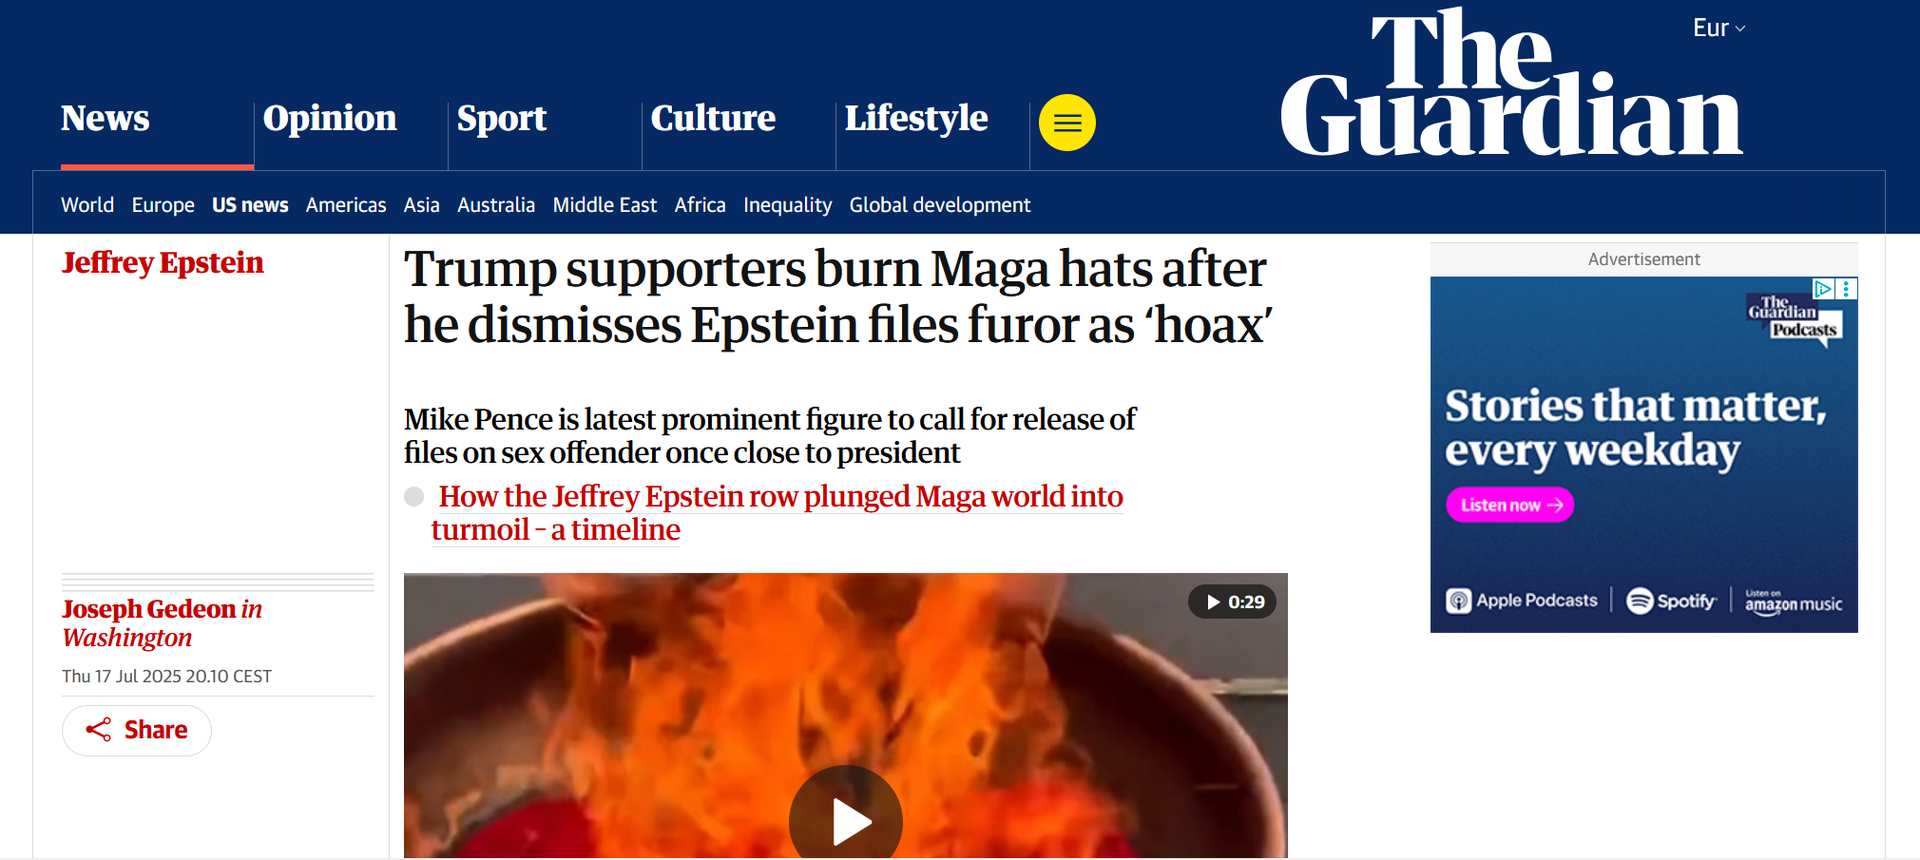Viewport: 1920px width, 860px height.
Task: Open the yellow hamburger menu button
Action: tap(1067, 122)
